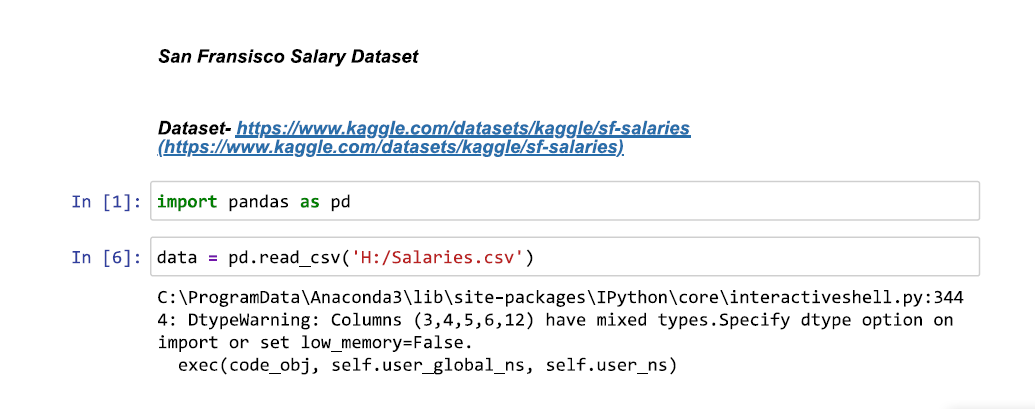1035x409 pixels.
Task: Click the San Fransisco Salary Dataset heading
Action: [x=288, y=57]
